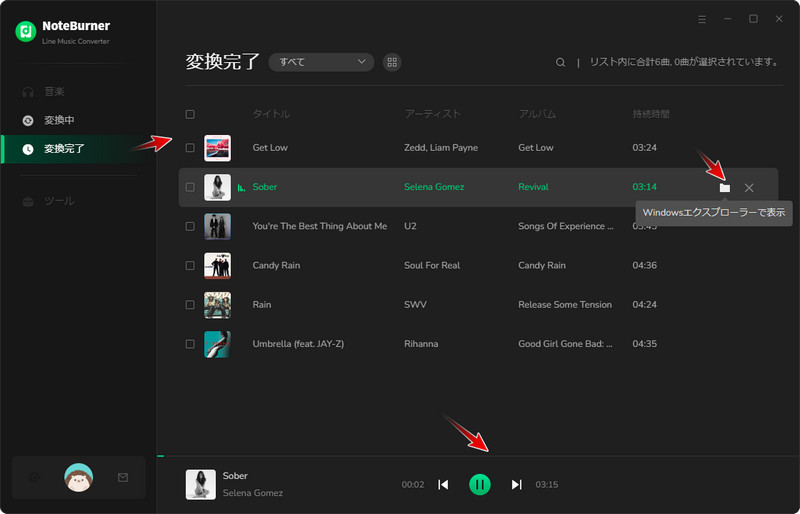Click the mail envelope icon
Screen dimensions: 800x514
click(x=123, y=478)
